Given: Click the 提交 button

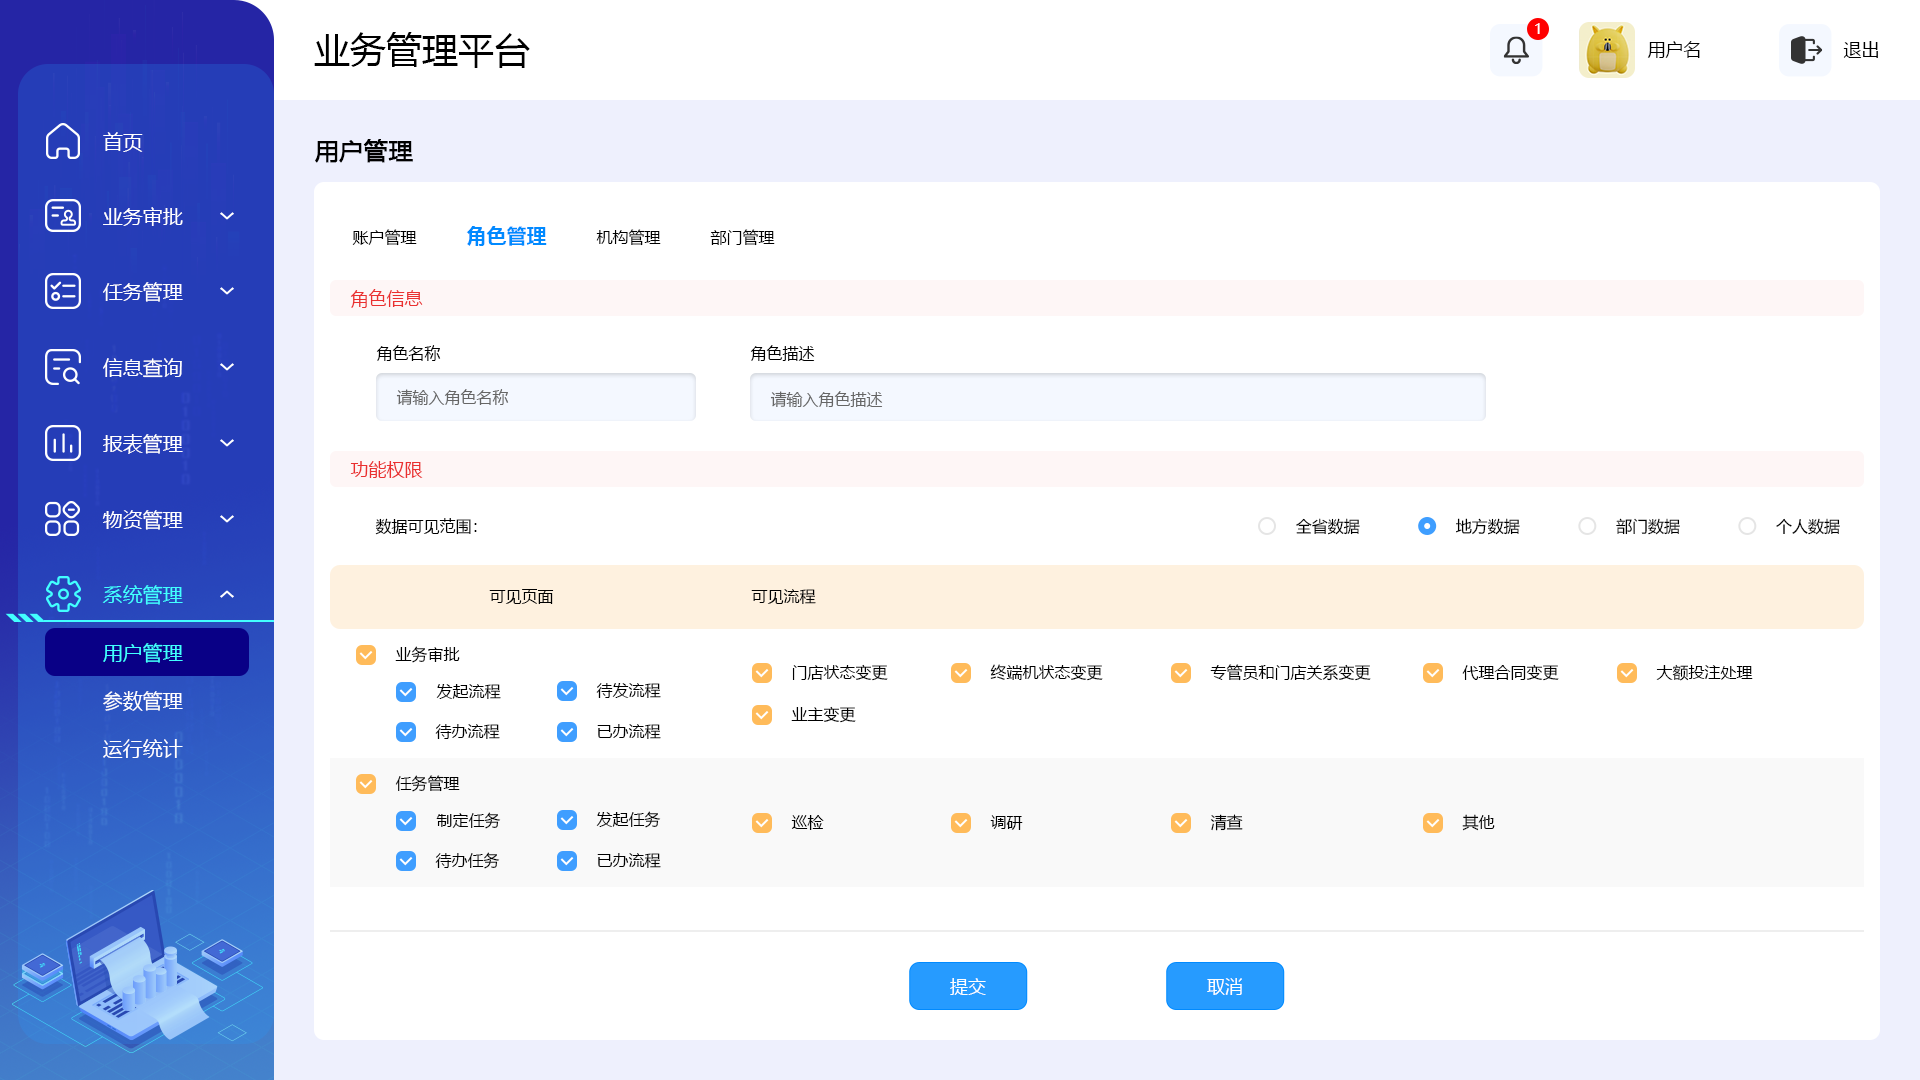Looking at the screenshot, I should coord(967,986).
